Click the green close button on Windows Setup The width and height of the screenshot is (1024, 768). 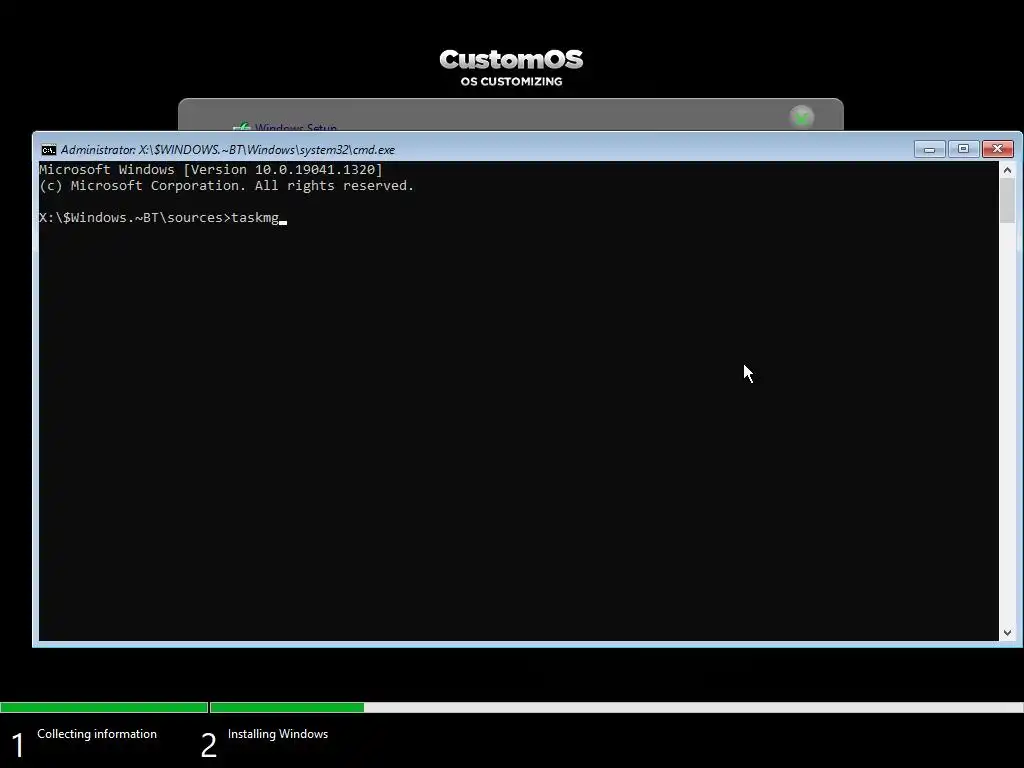coord(801,118)
